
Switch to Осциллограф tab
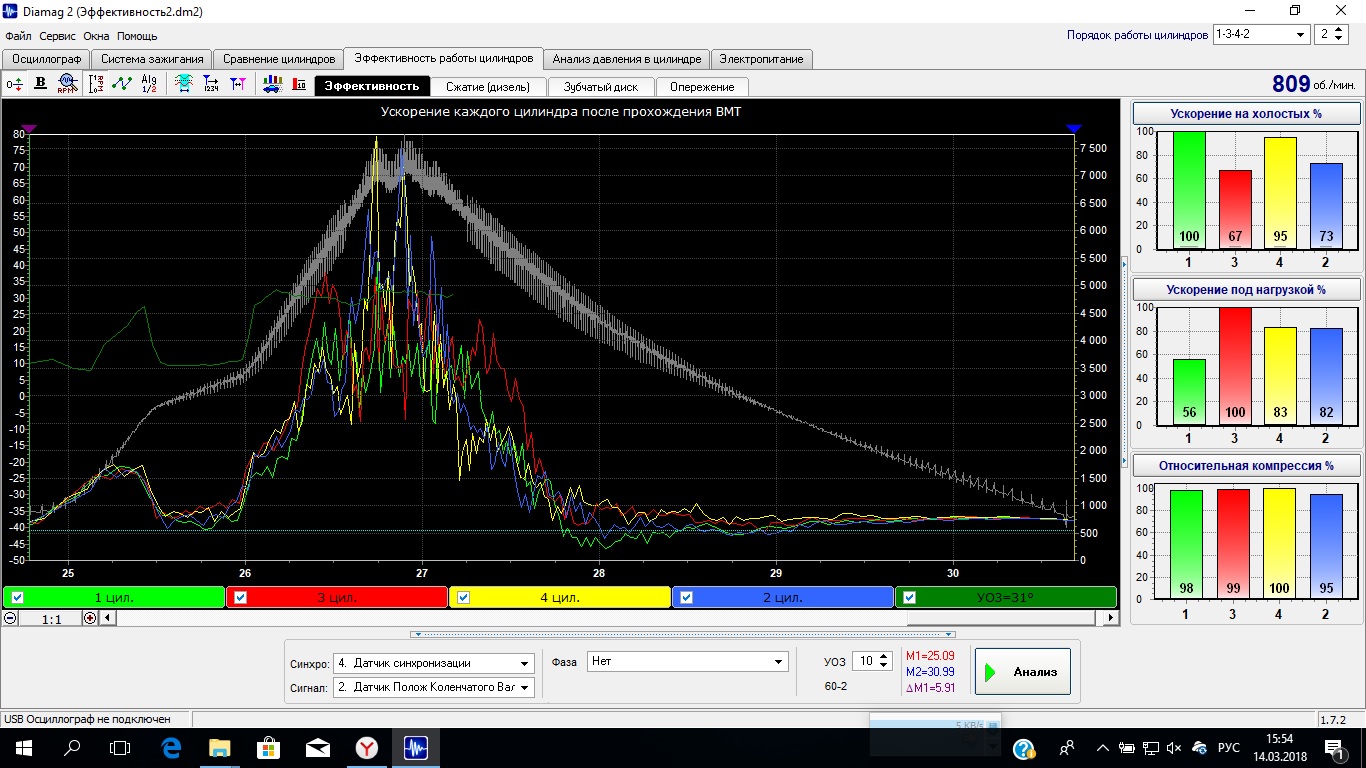(x=45, y=59)
